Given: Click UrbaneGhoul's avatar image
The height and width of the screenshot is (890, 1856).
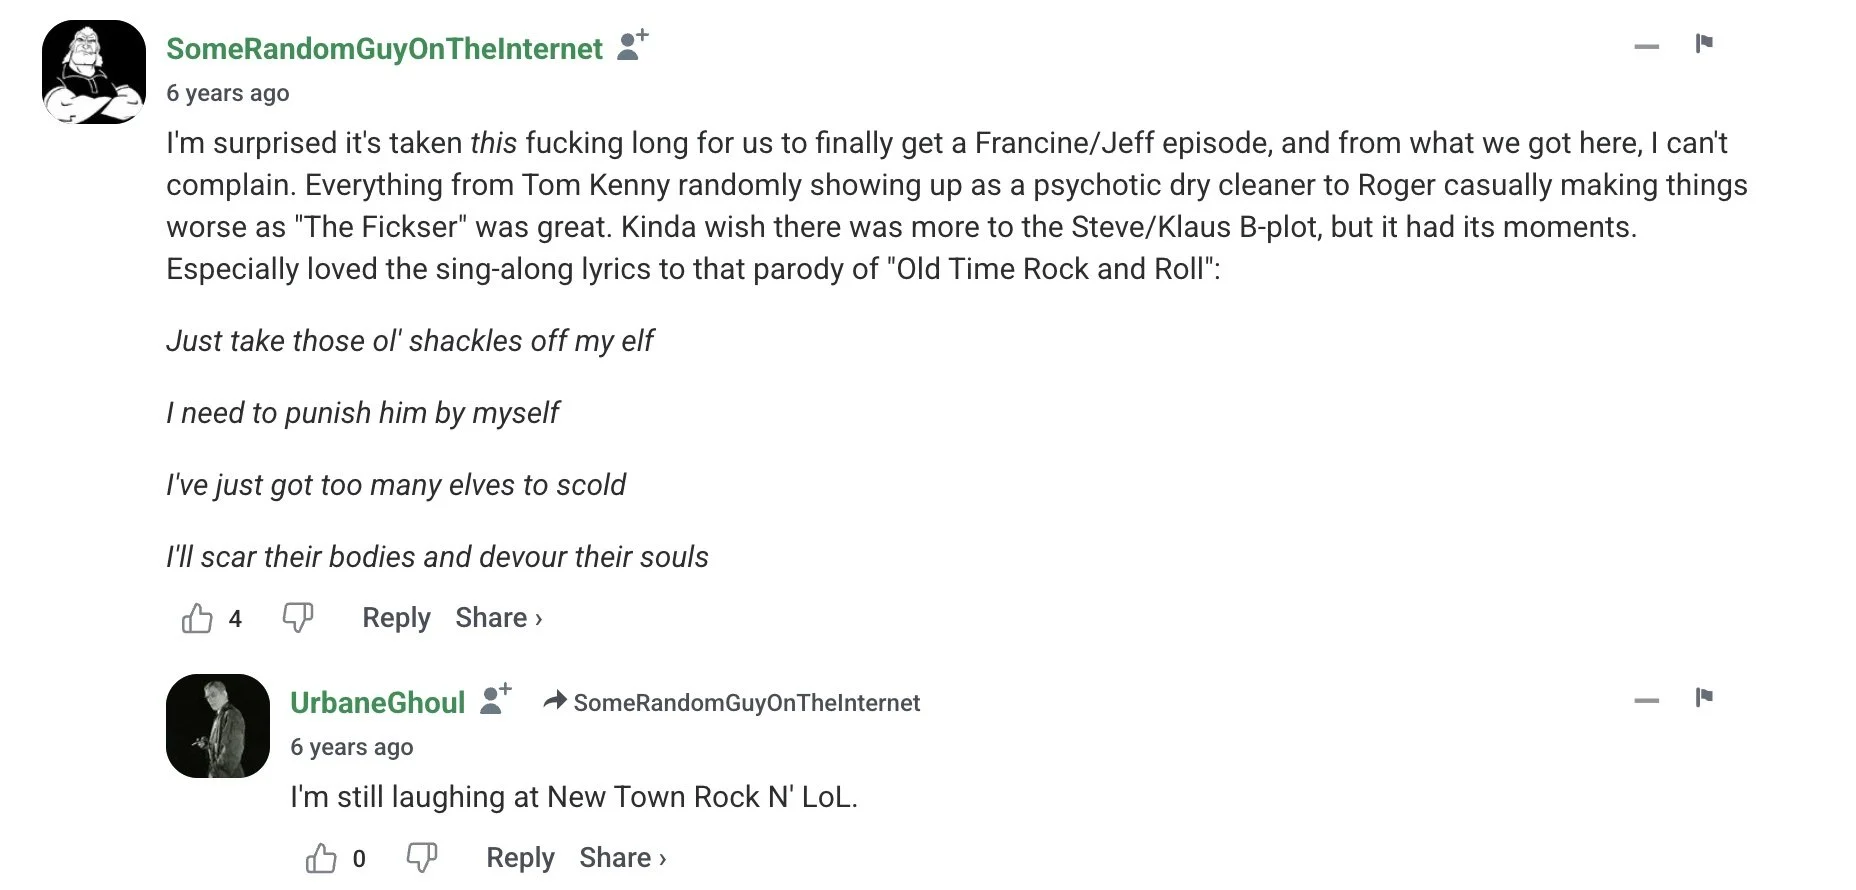Looking at the screenshot, I should coord(218,726).
